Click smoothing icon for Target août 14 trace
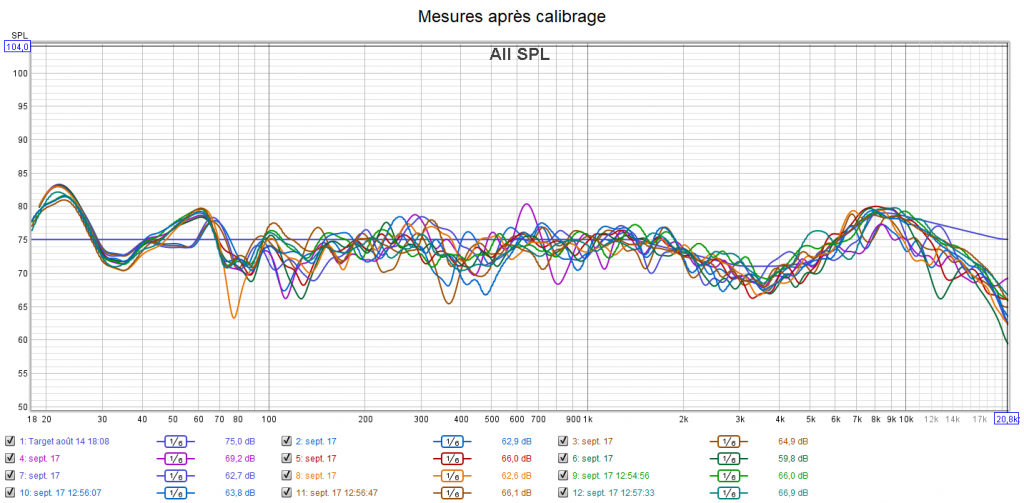Viewport: 1024px width, 503px height. click(x=175, y=441)
